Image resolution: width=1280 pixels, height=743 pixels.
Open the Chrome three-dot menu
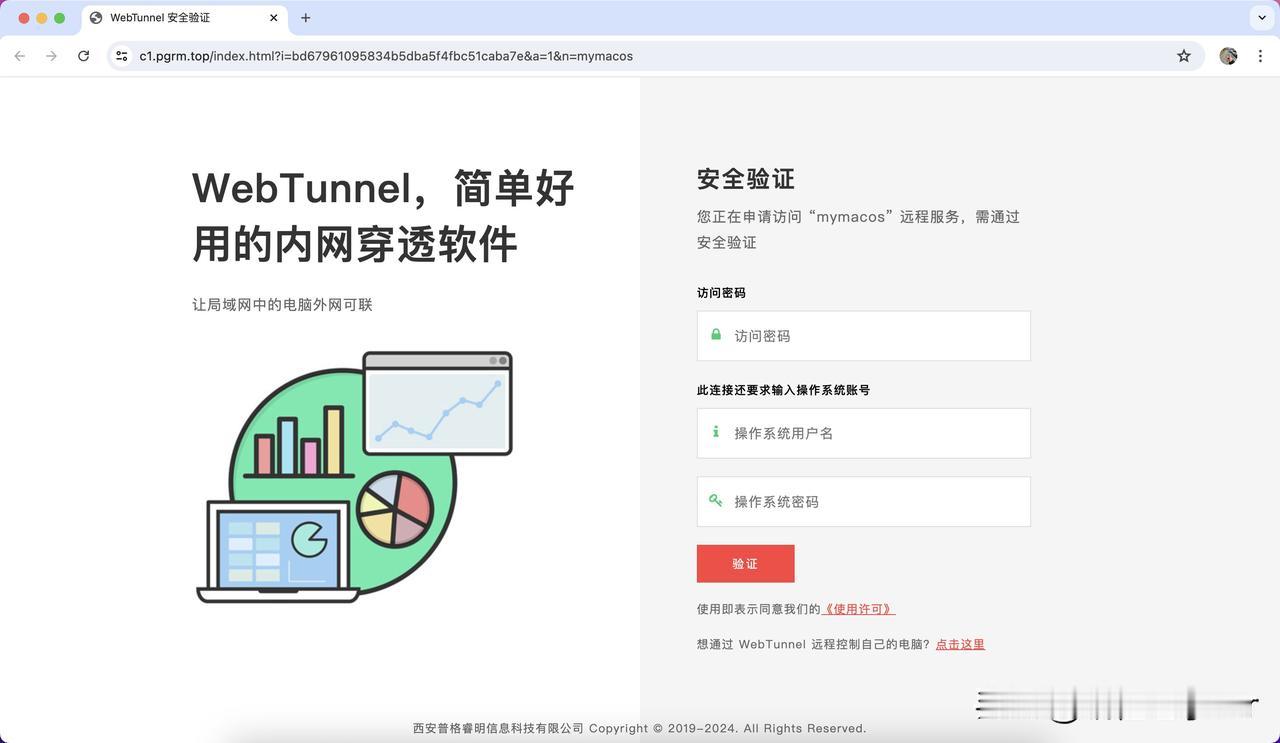(1260, 56)
